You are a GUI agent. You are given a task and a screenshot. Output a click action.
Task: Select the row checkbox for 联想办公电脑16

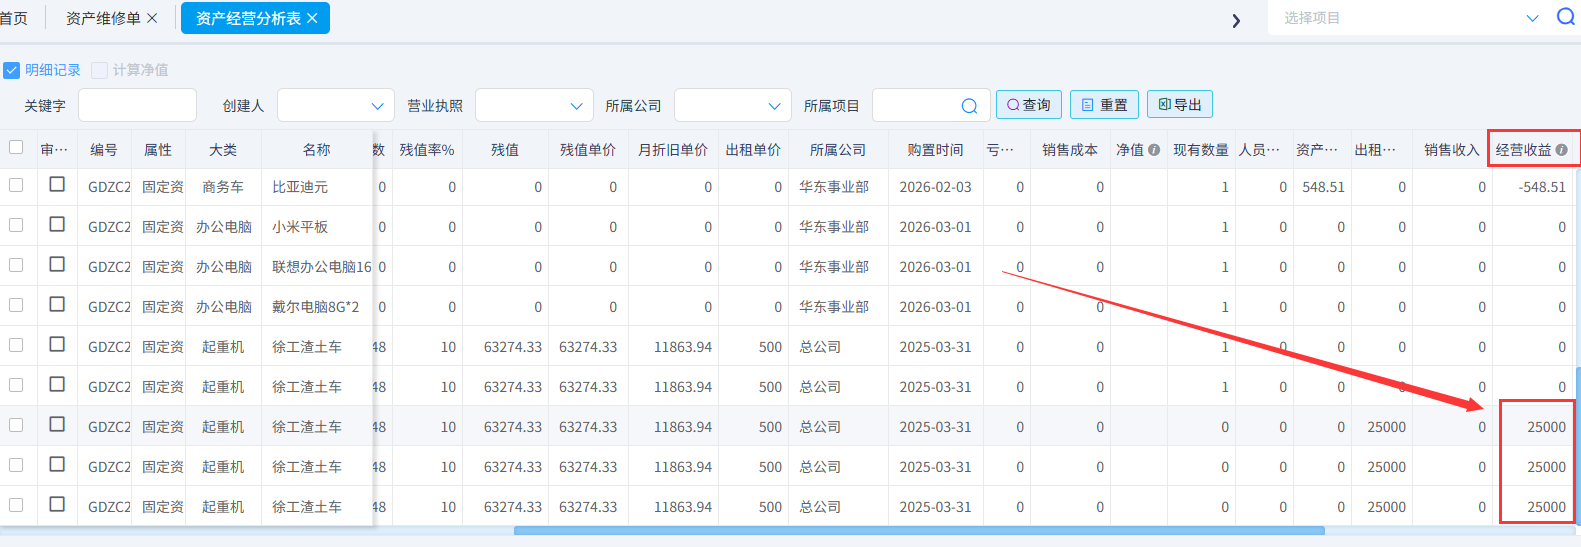click(x=16, y=265)
